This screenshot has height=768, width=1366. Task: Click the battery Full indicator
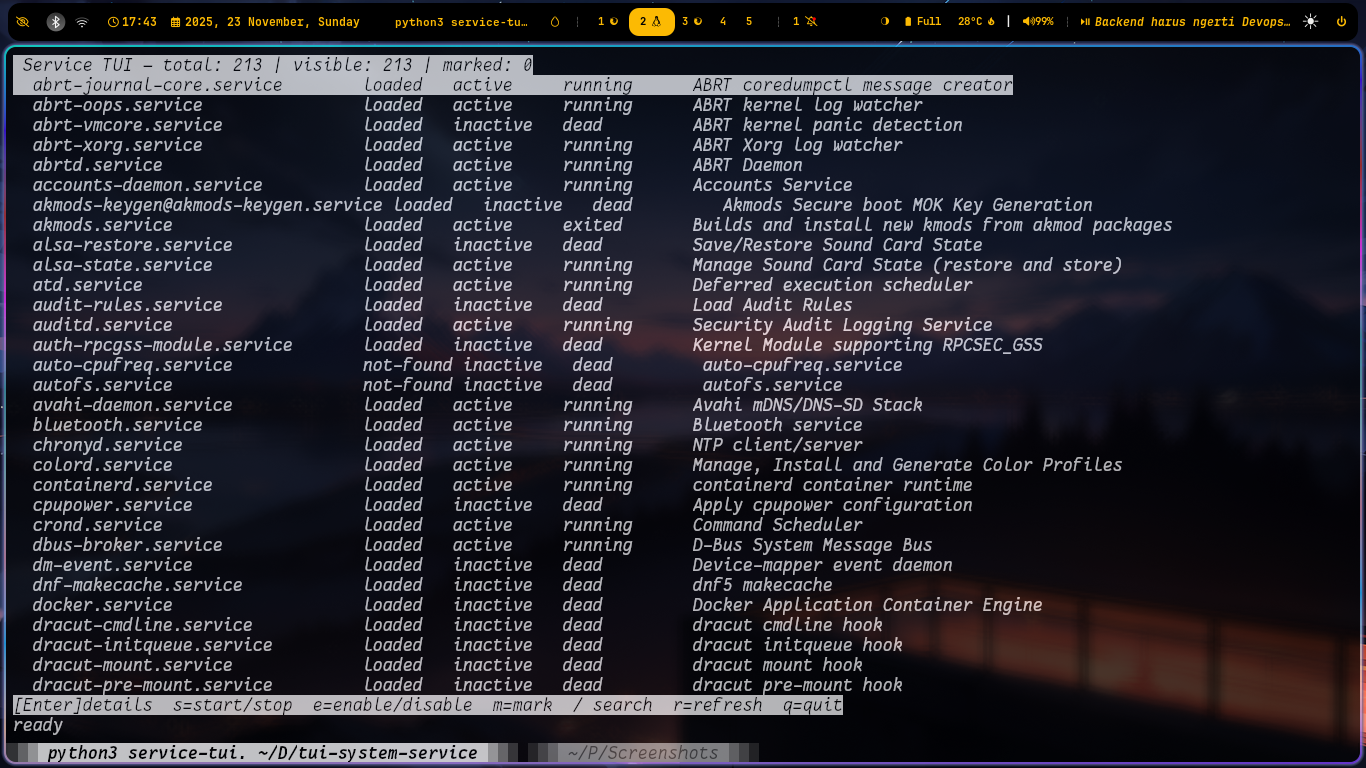click(923, 21)
